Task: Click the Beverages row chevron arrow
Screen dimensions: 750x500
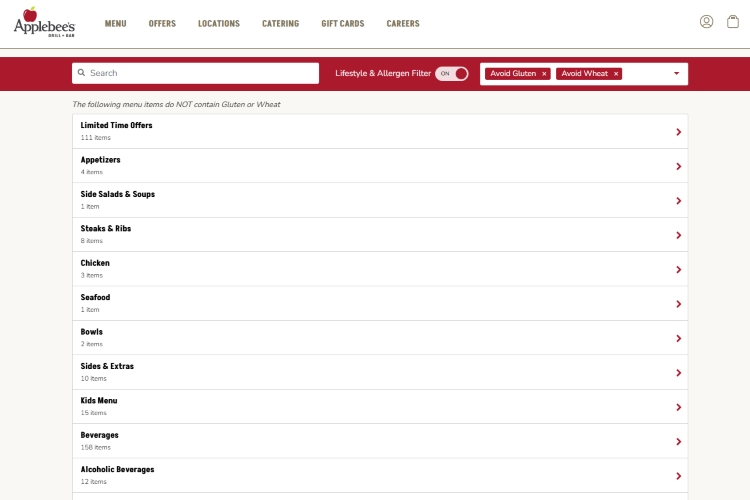Action: [678, 441]
